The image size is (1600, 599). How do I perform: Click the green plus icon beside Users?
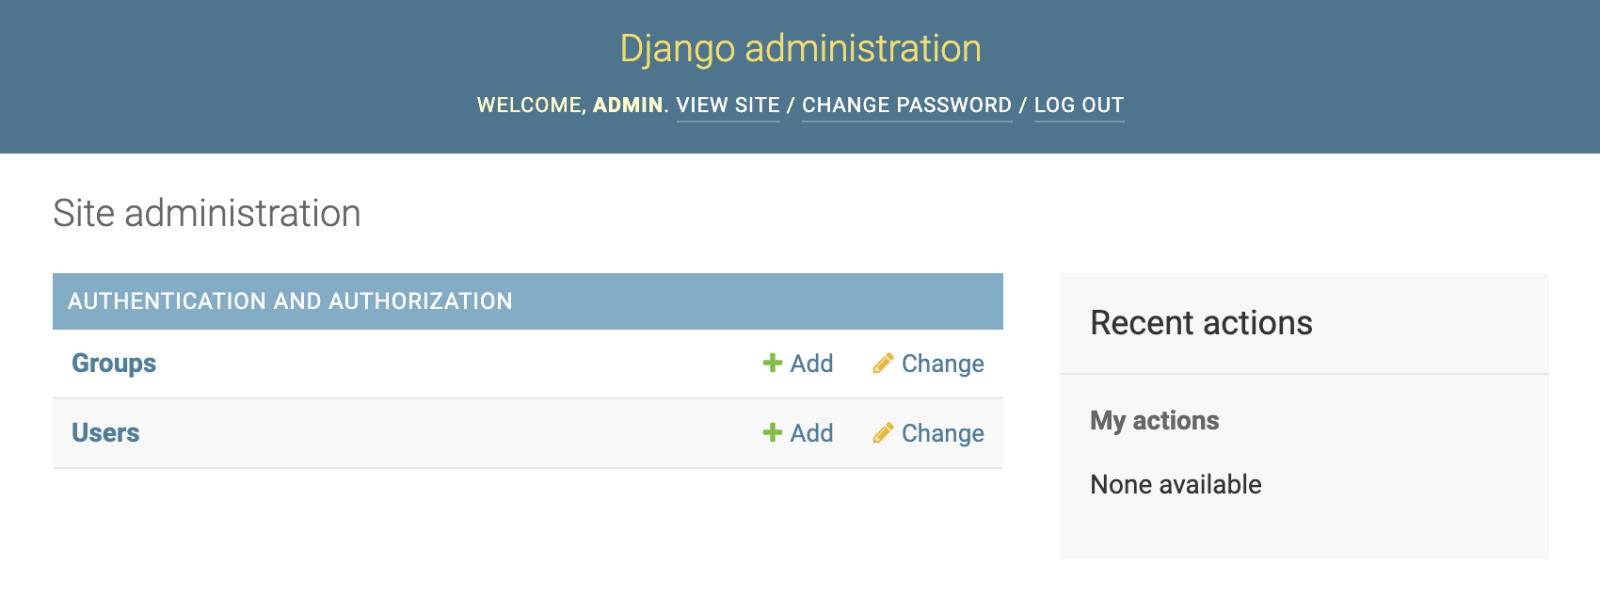(x=771, y=433)
